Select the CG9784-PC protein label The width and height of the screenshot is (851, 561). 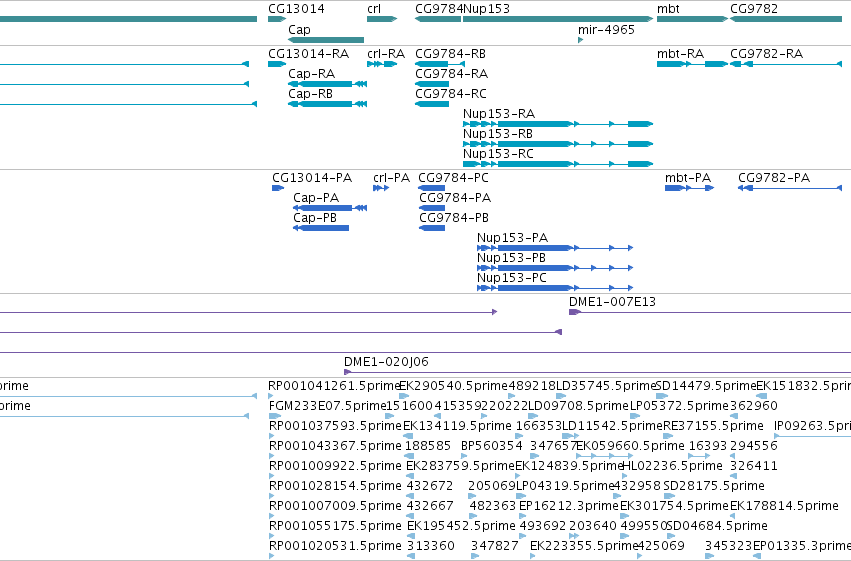coord(453,178)
